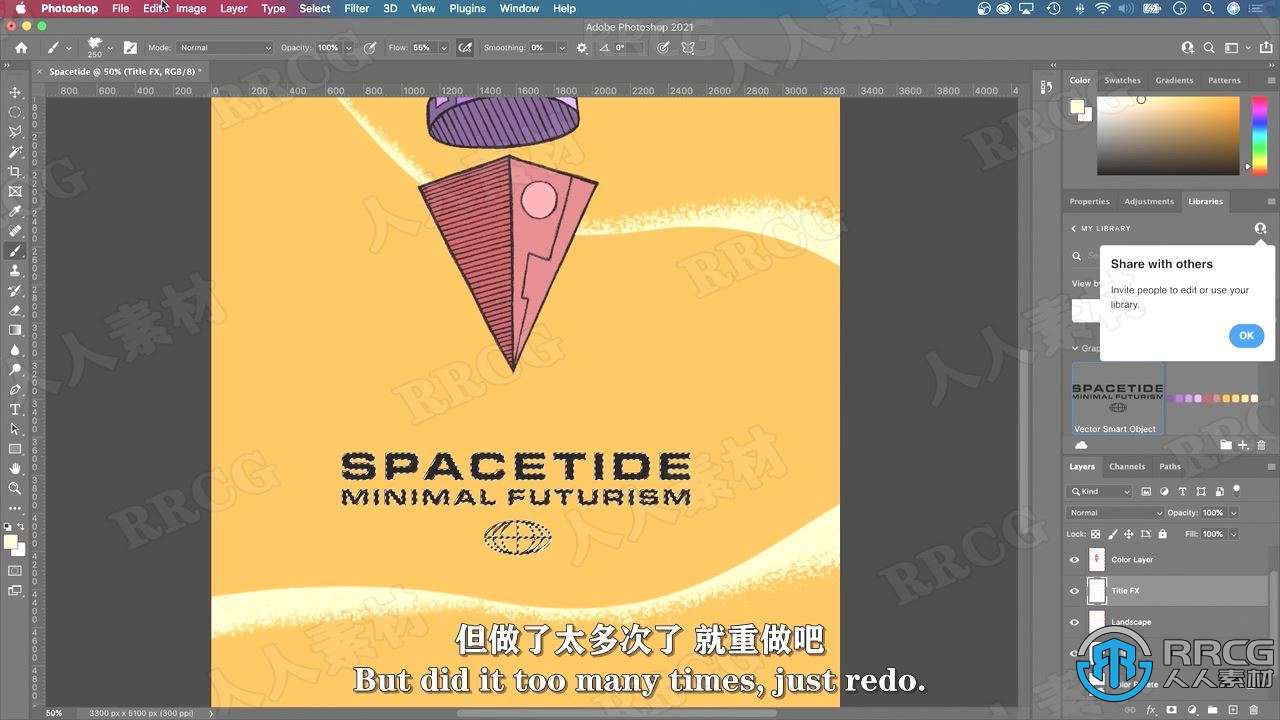Select the Clone Stamp tool
Screen dimensions: 1280x720
[x=15, y=270]
